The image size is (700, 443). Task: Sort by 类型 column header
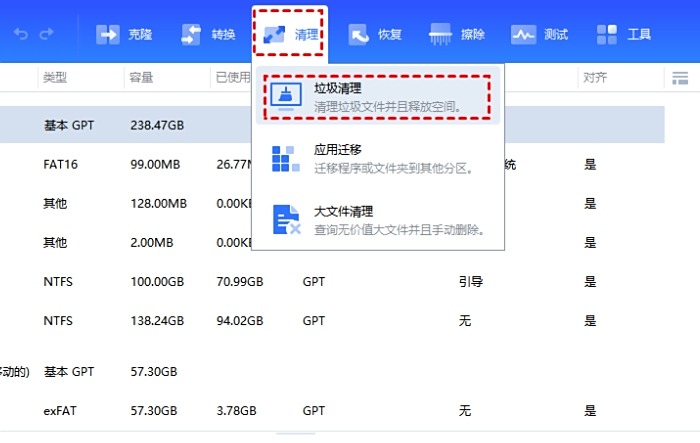click(x=54, y=78)
